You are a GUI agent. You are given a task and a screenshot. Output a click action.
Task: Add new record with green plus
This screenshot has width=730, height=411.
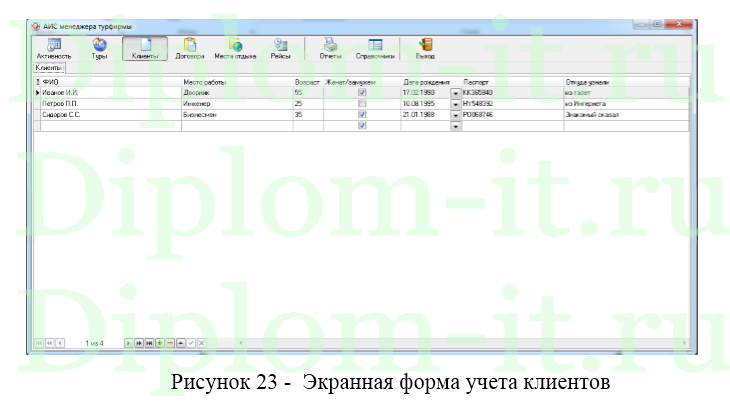[x=160, y=343]
